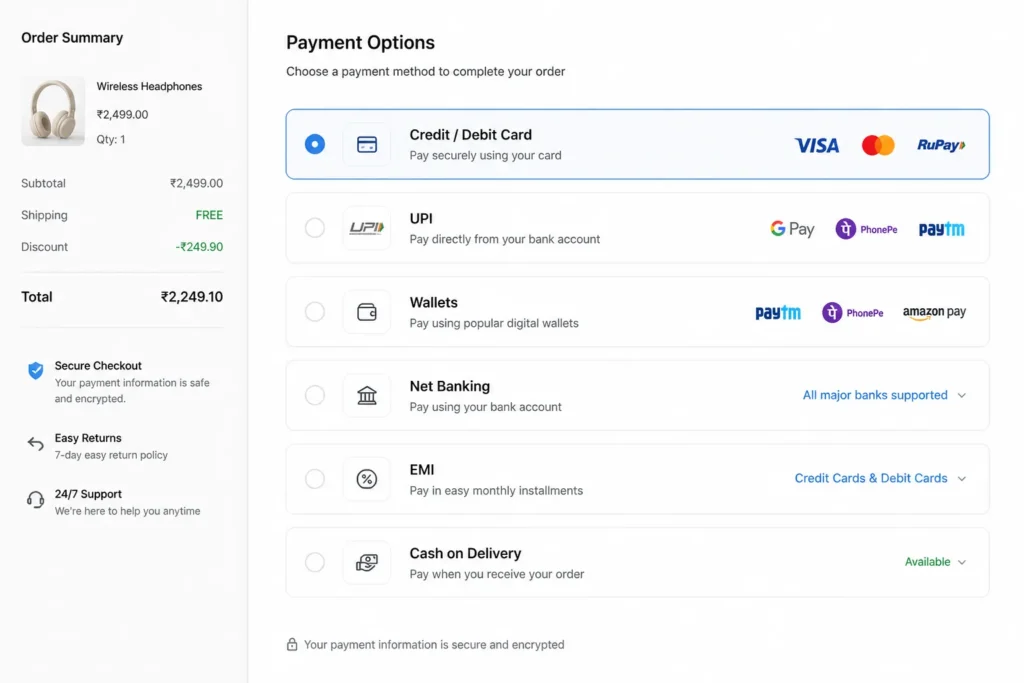Click Credit / Debit Card title text

471,135
